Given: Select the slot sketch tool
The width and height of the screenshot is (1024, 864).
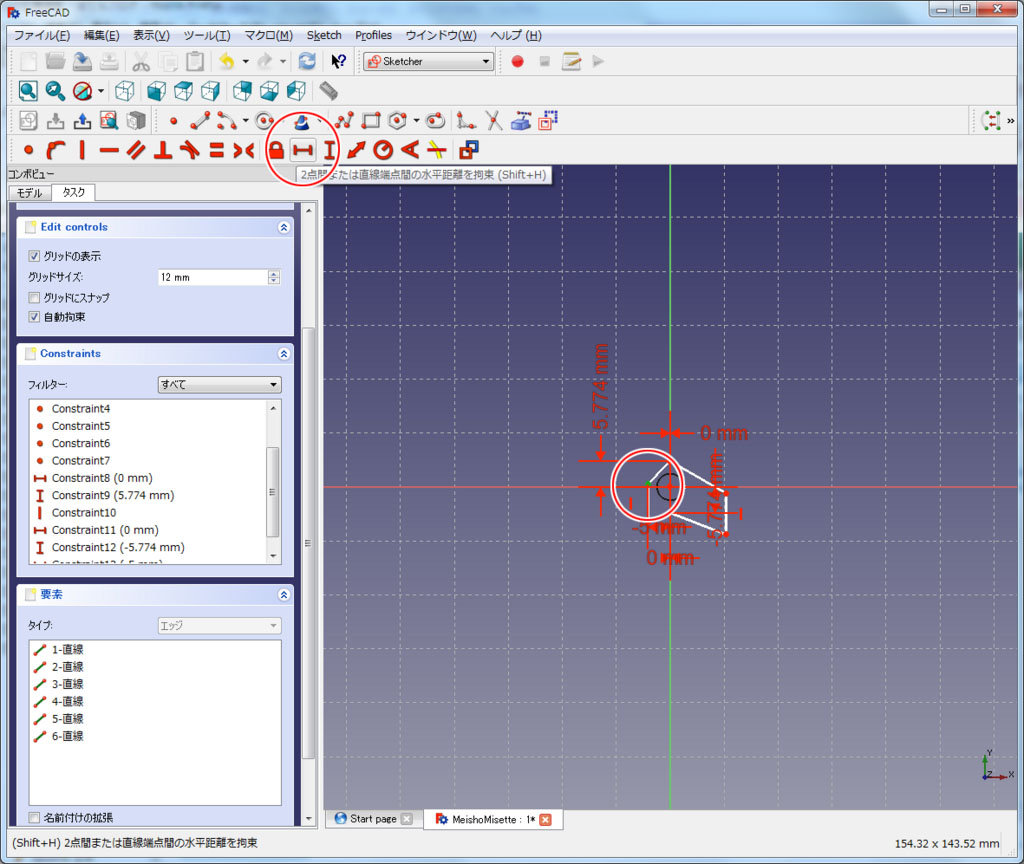Looking at the screenshot, I should point(435,121).
